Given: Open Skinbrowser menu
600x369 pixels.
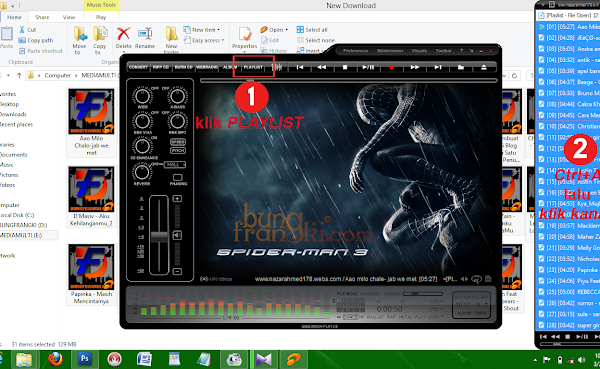Looking at the screenshot, I should pos(390,51).
